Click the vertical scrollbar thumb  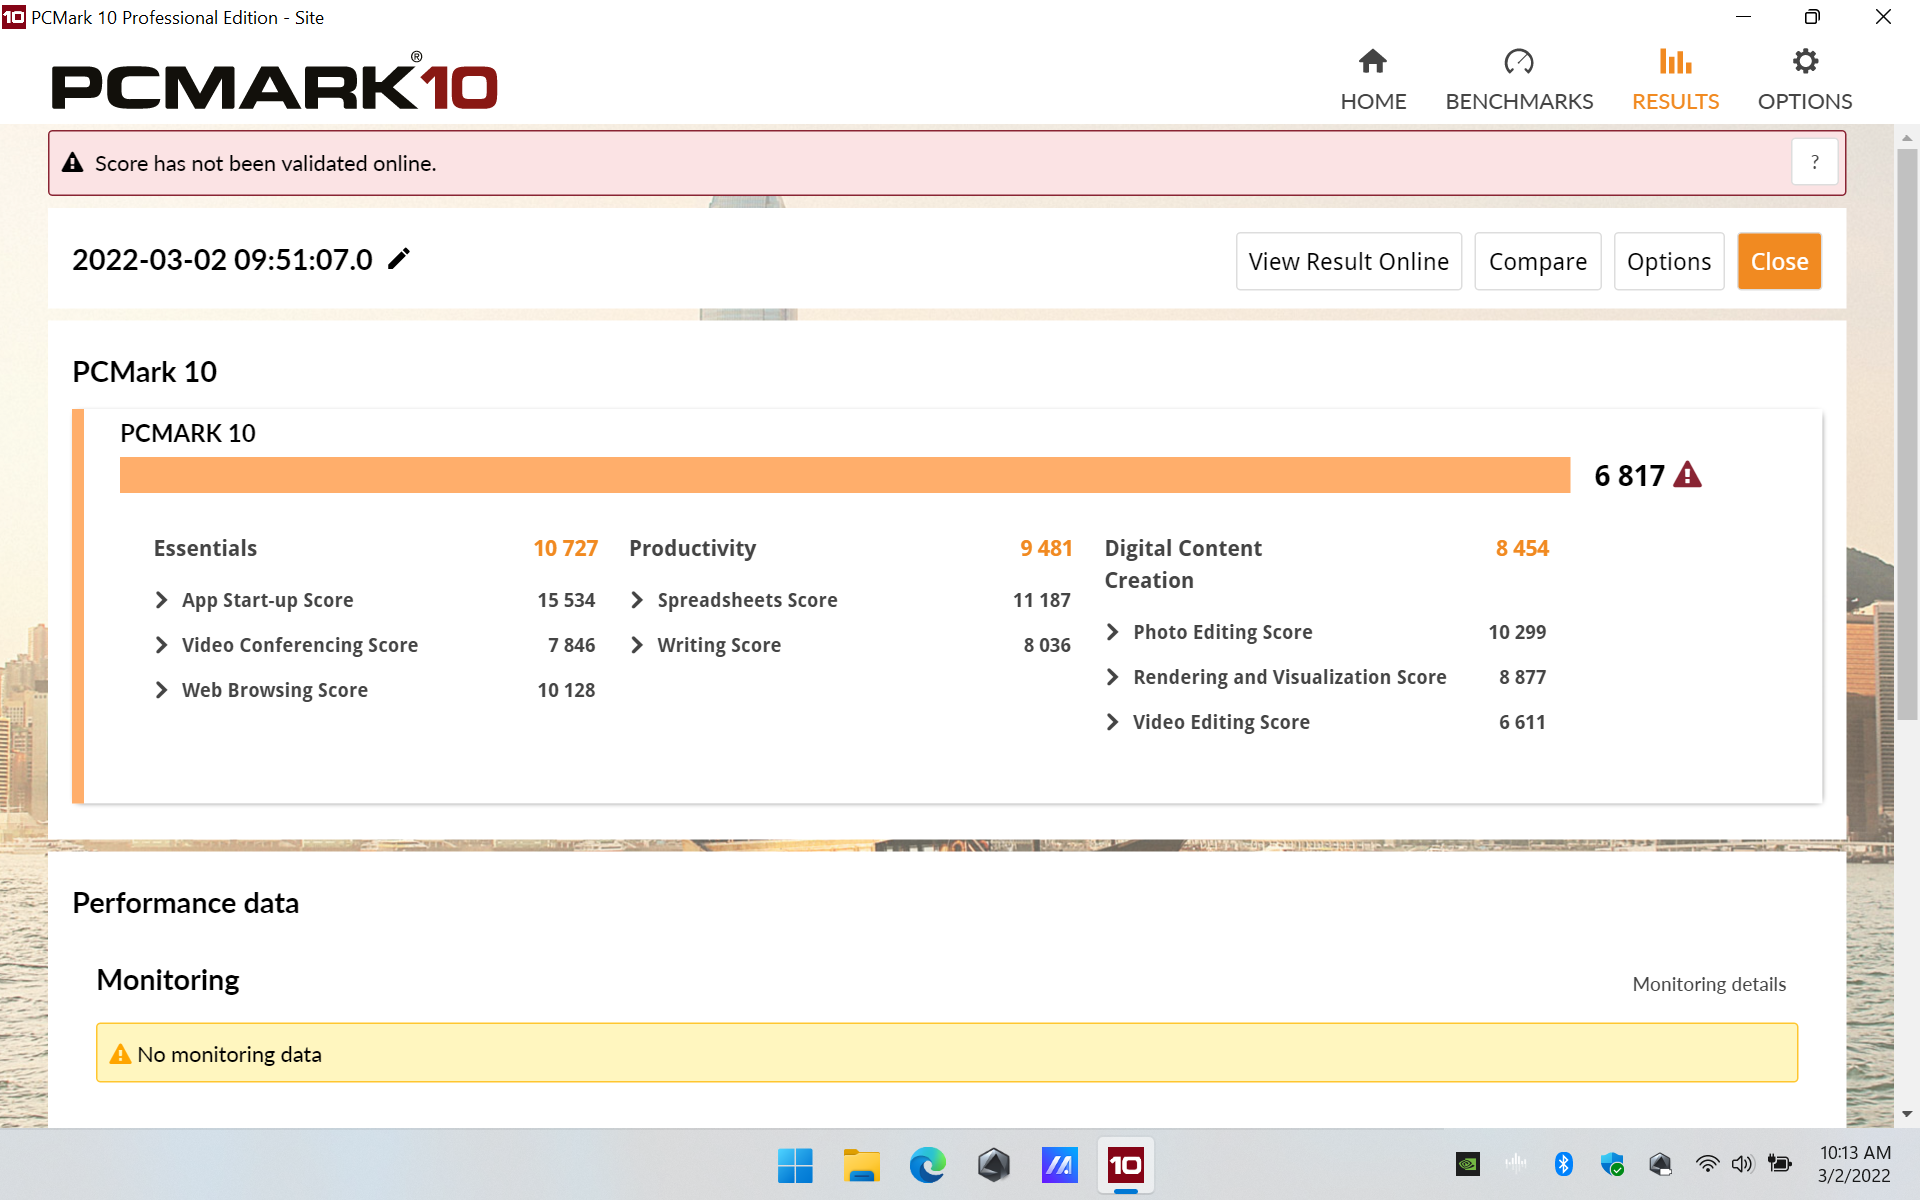pos(1907,435)
